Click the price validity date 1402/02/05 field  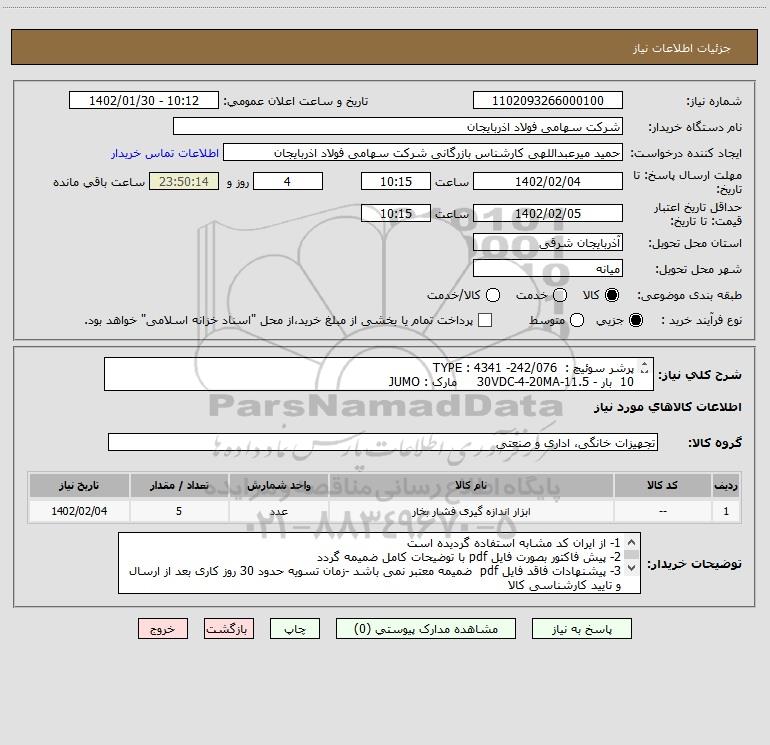(548, 213)
